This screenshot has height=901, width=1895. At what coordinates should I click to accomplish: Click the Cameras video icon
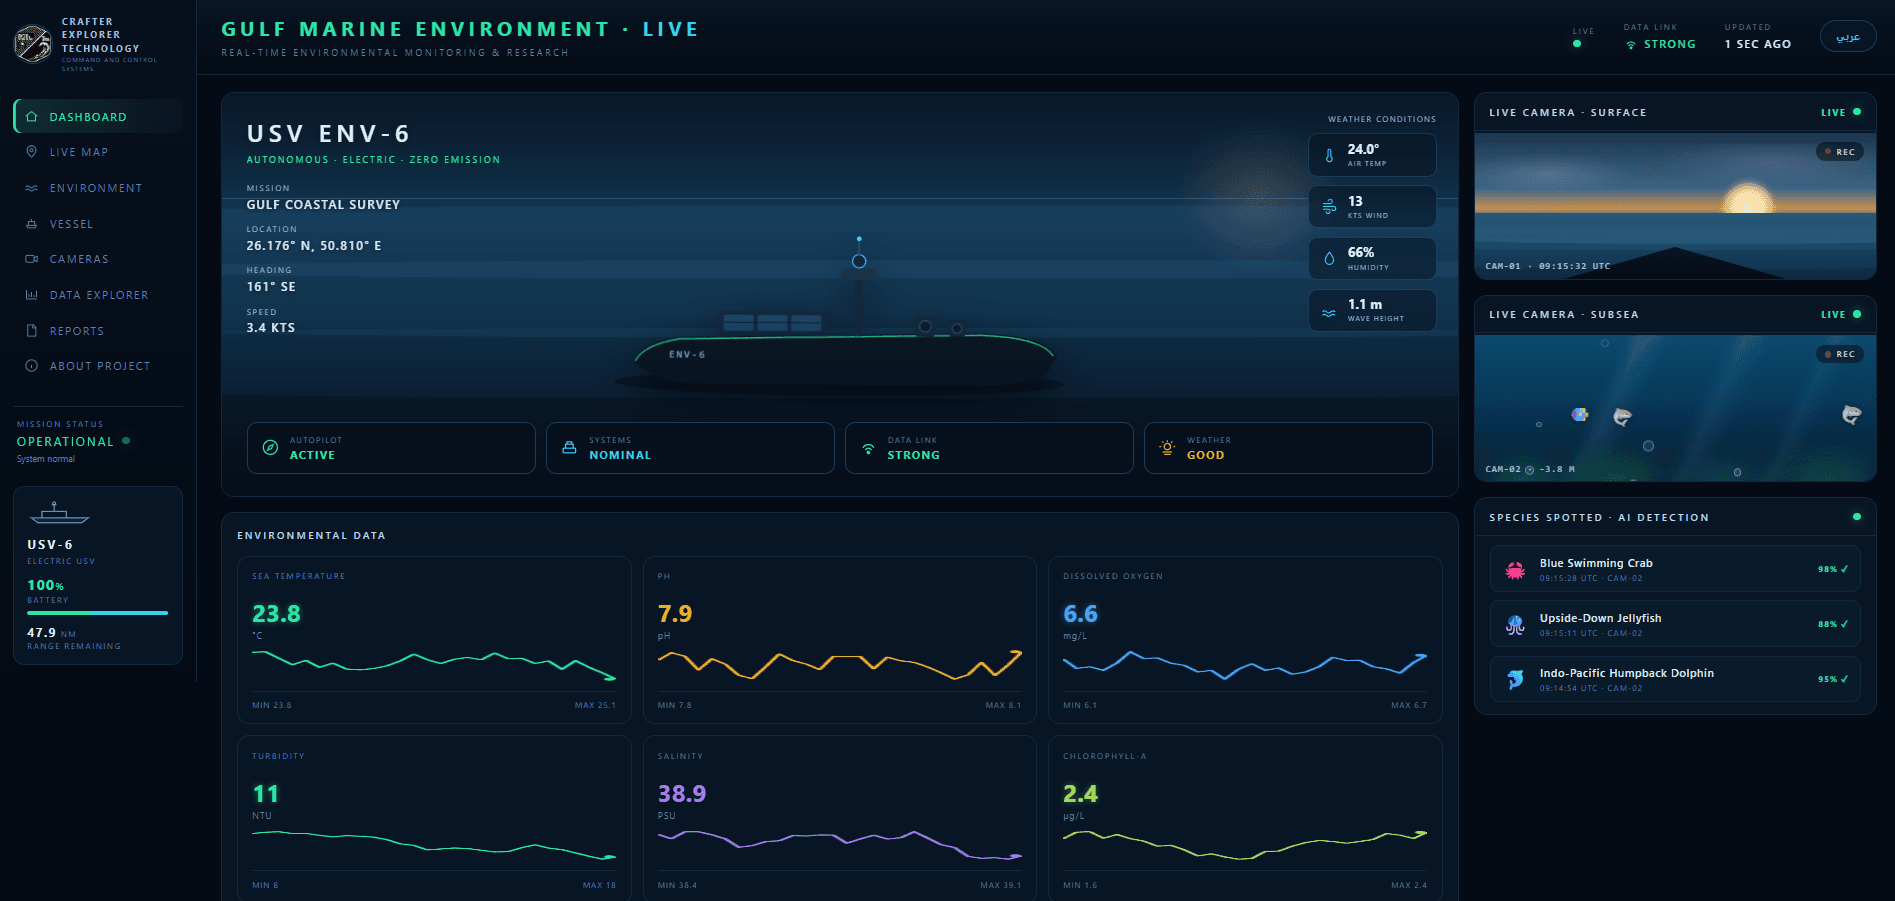coord(32,259)
